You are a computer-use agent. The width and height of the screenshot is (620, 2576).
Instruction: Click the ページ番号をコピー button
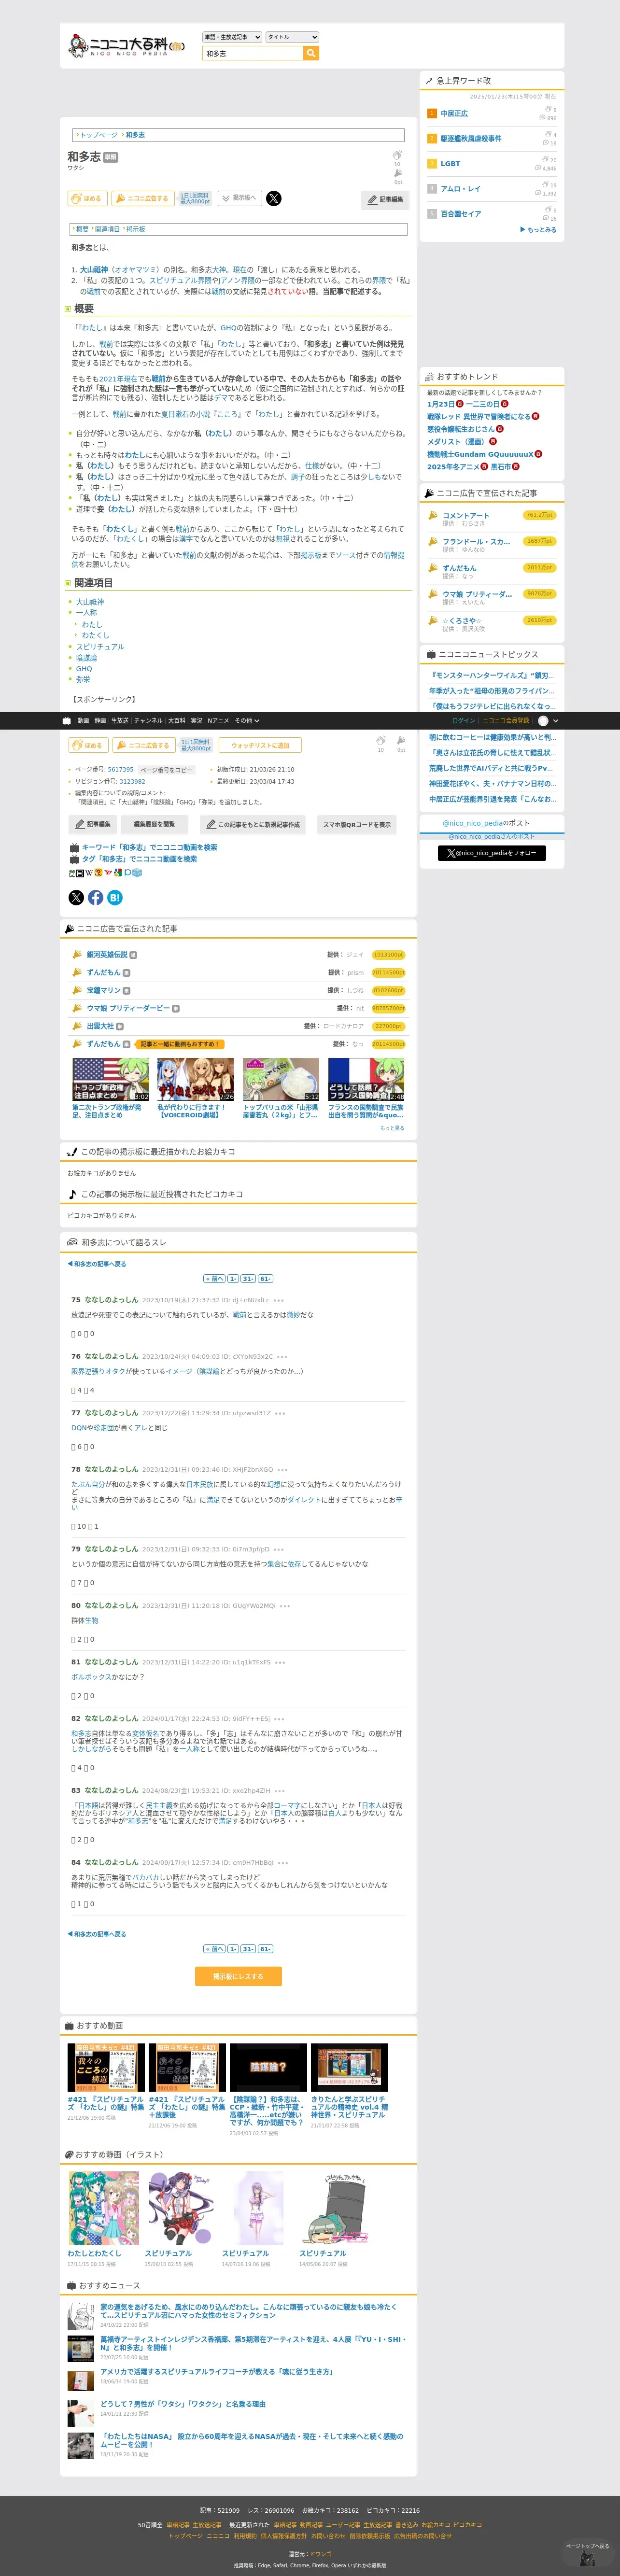coord(166,770)
